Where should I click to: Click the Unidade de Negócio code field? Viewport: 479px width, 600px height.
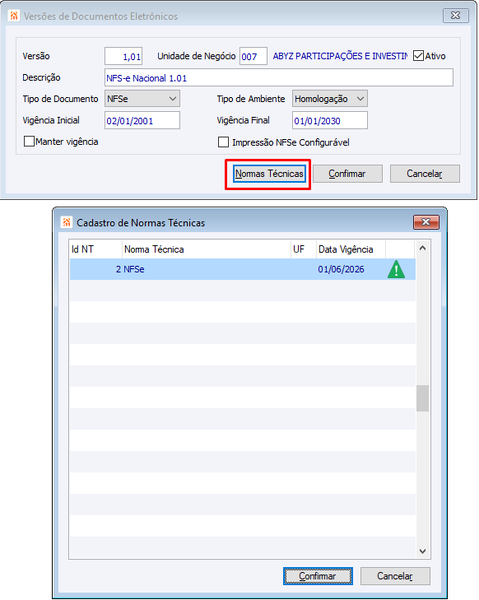(253, 57)
